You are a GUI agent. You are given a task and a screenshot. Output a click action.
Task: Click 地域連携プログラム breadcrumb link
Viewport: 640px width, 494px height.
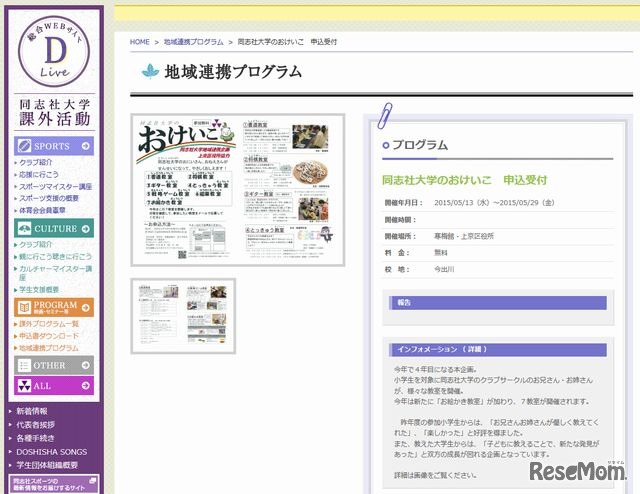194,42
